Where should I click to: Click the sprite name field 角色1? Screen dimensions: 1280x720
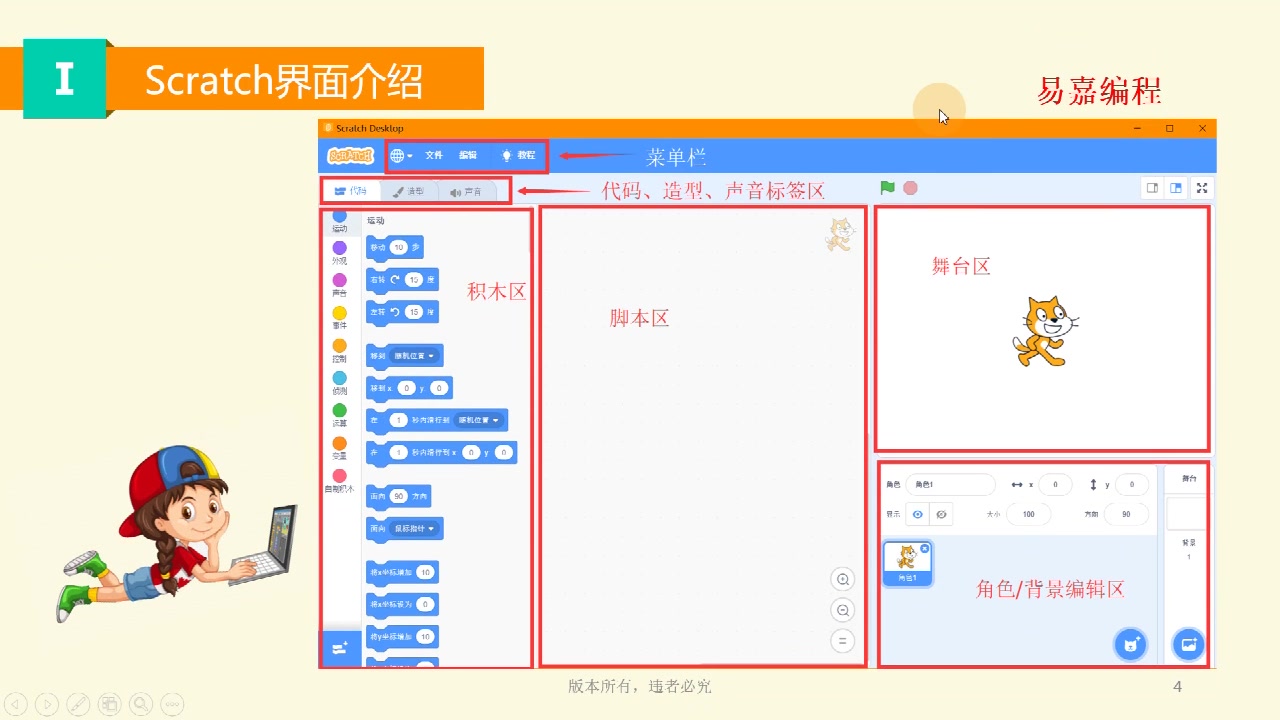point(950,484)
